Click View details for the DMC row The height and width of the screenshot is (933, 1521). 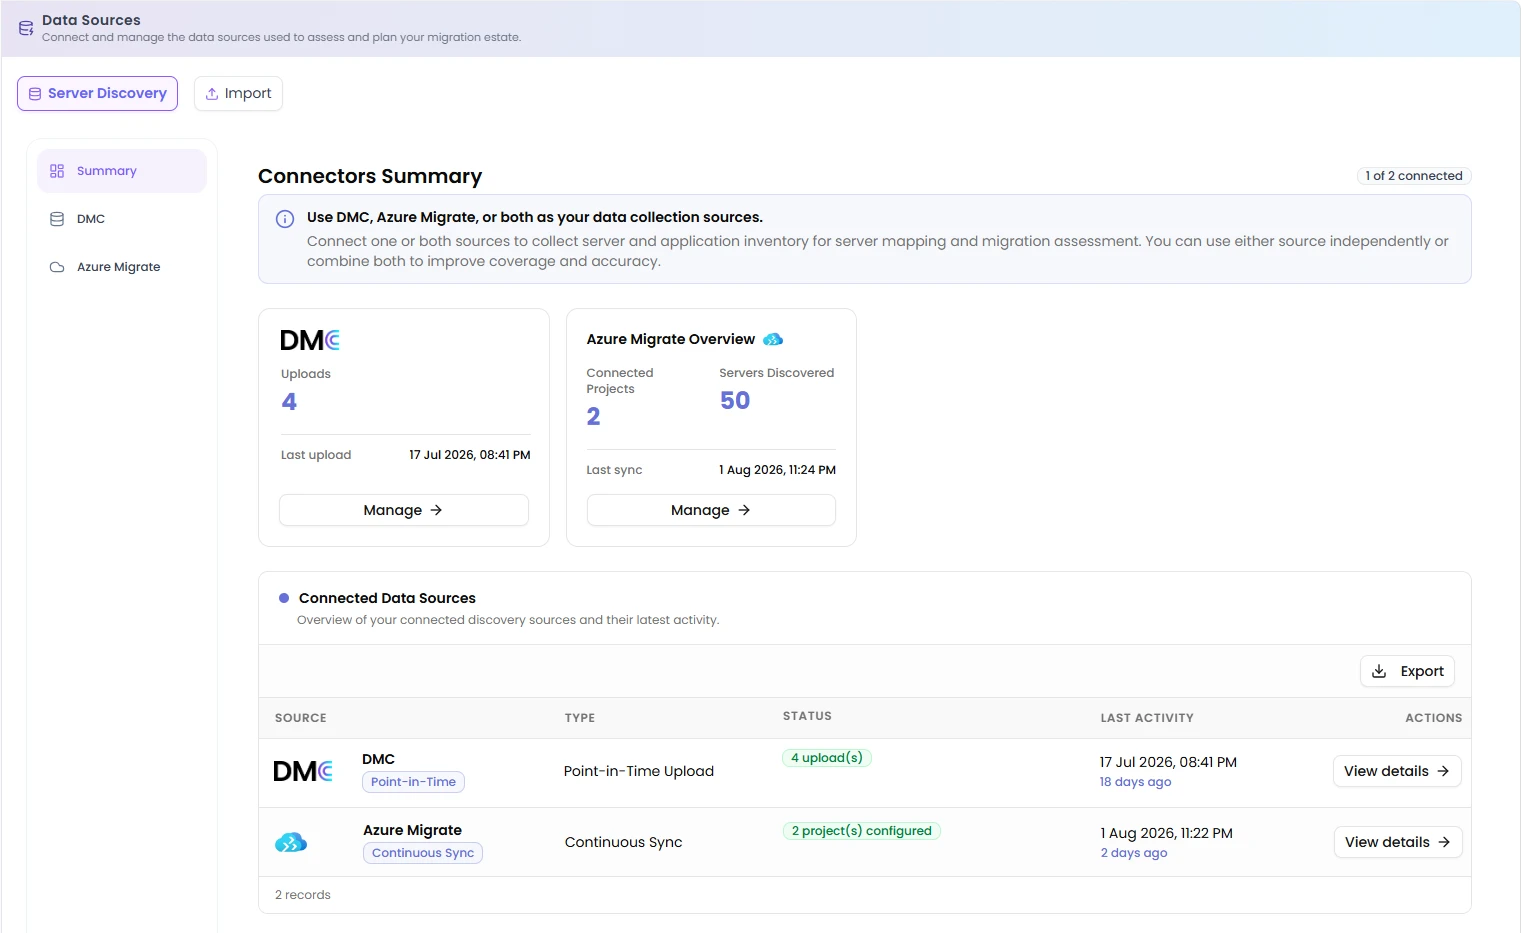pos(1397,771)
